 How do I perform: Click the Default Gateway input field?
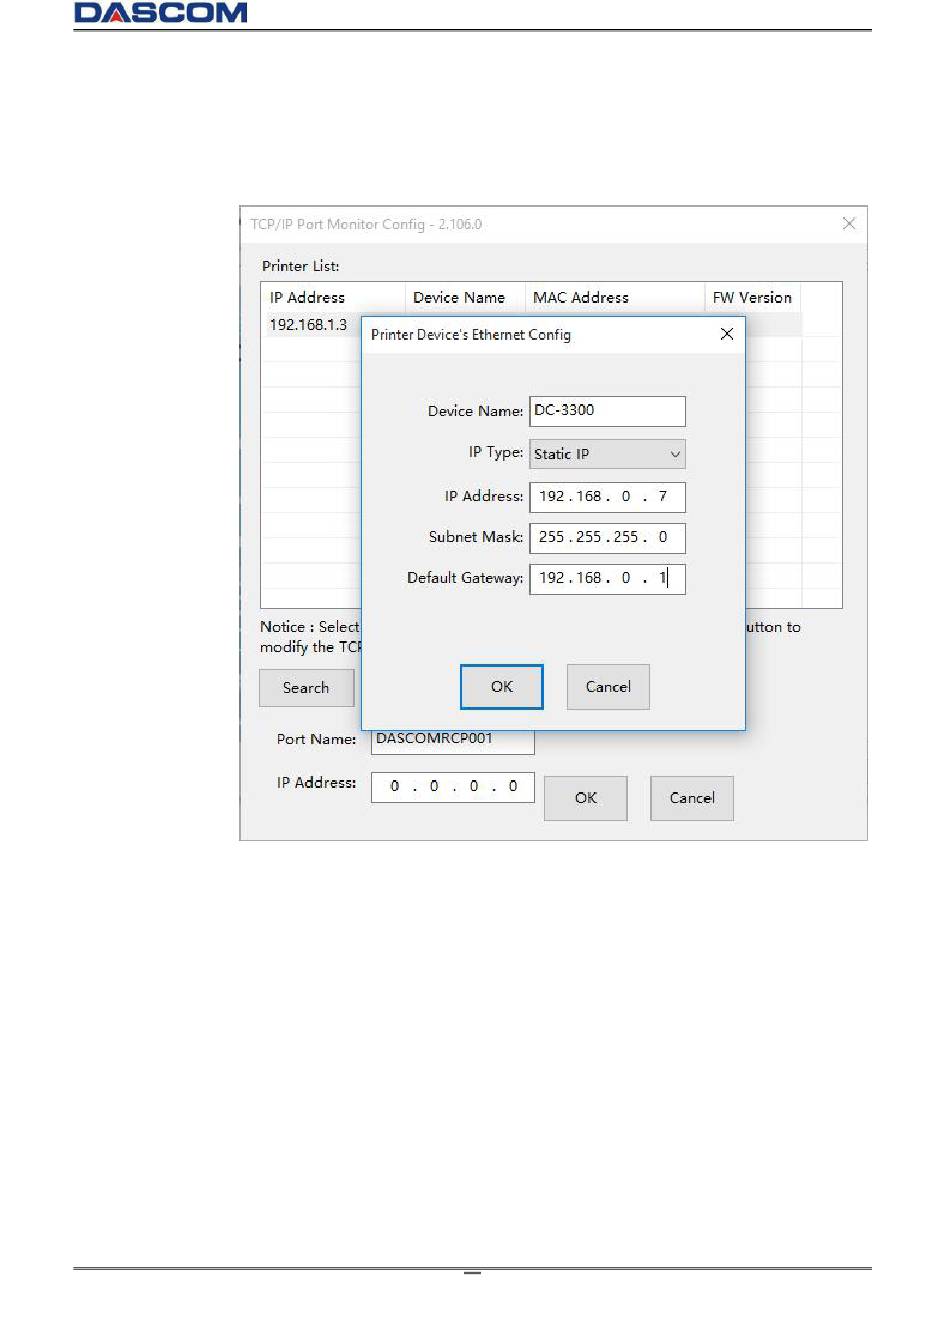pos(607,579)
